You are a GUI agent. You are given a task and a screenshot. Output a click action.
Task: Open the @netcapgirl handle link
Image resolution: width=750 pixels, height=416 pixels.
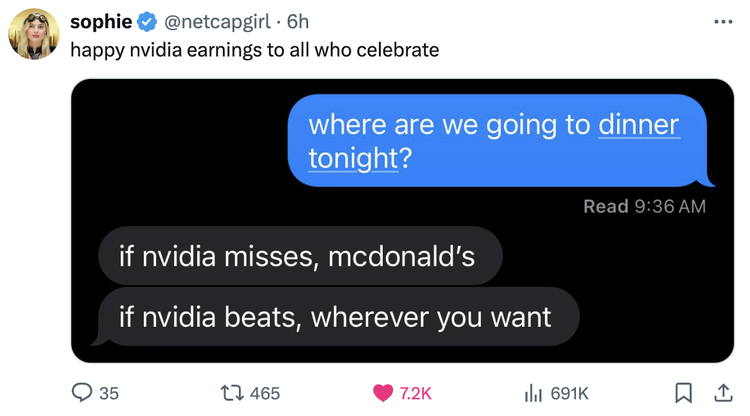pyautogui.click(x=215, y=21)
